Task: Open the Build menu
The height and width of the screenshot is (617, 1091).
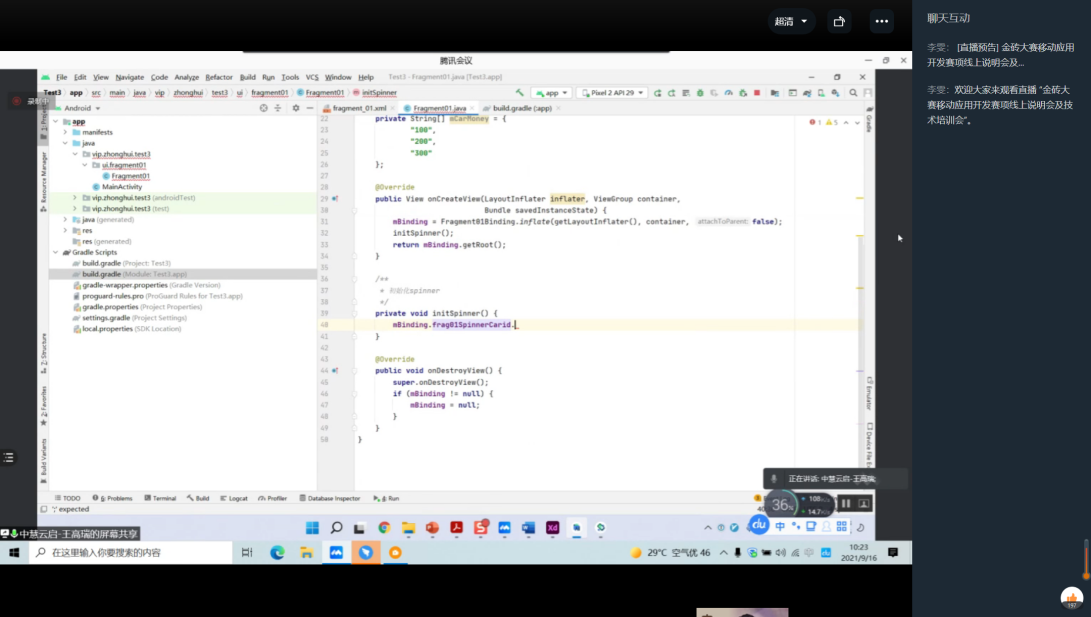Action: click(x=248, y=77)
